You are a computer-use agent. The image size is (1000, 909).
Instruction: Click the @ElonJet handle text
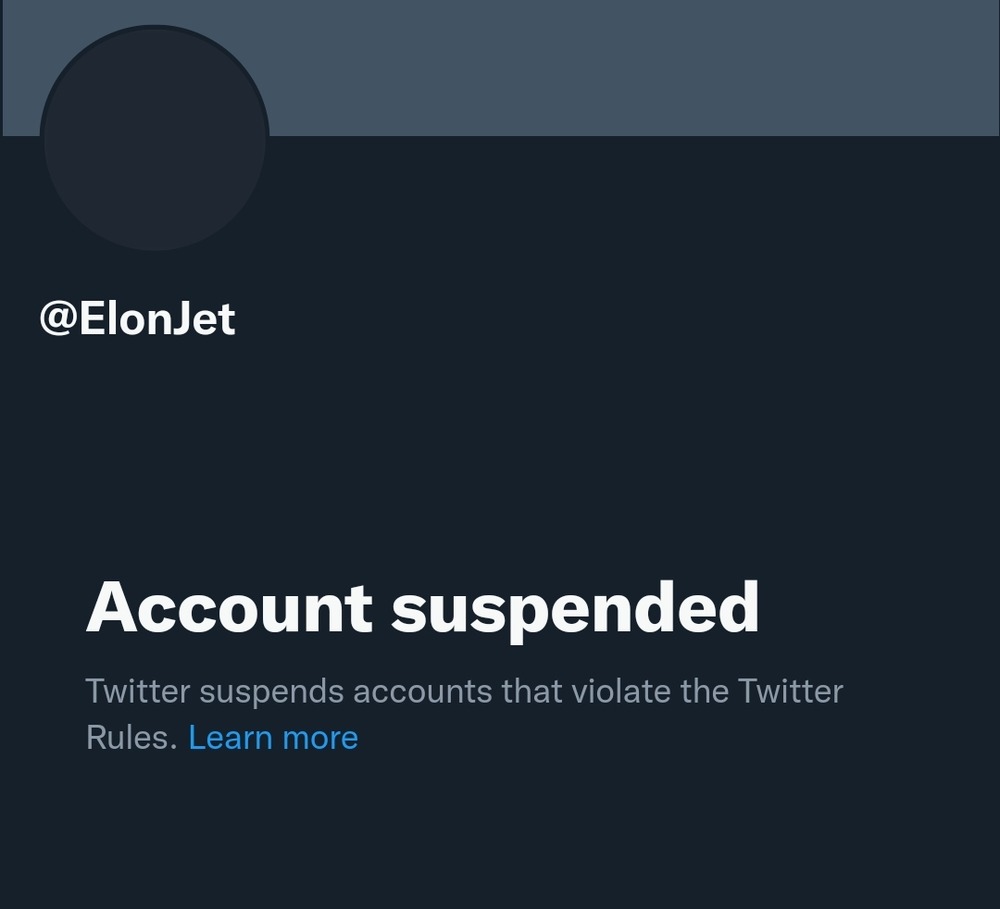pyautogui.click(x=137, y=319)
